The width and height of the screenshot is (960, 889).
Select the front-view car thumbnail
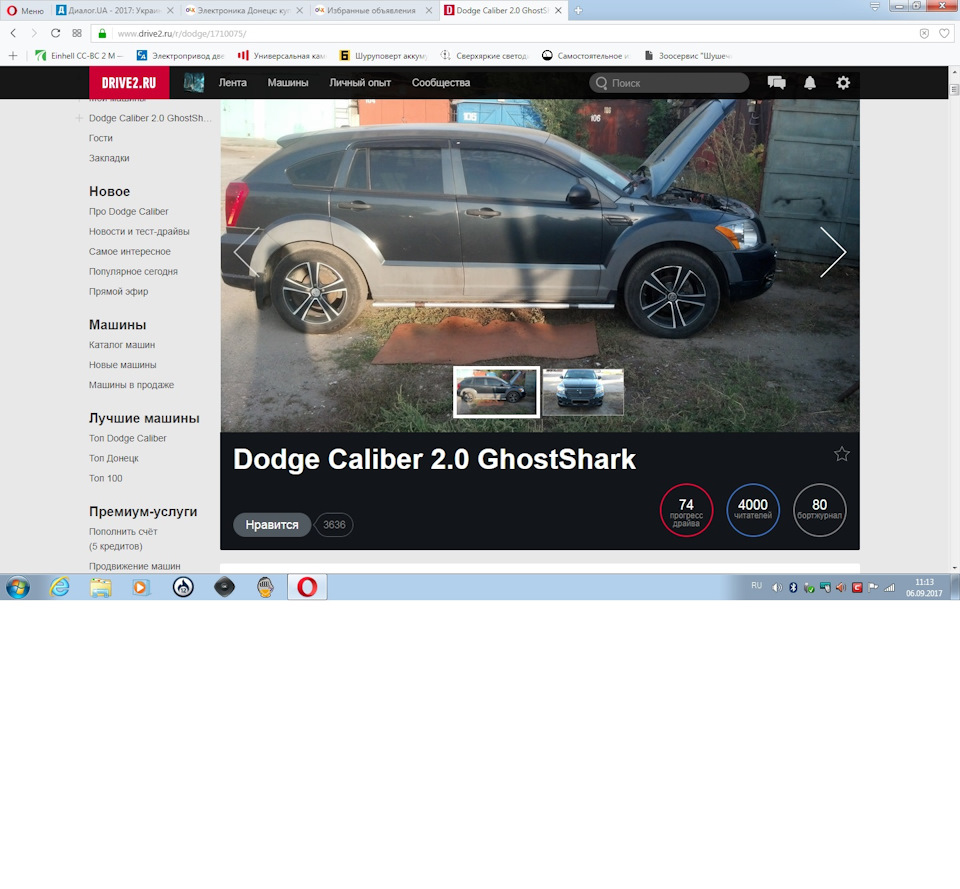[x=583, y=392]
